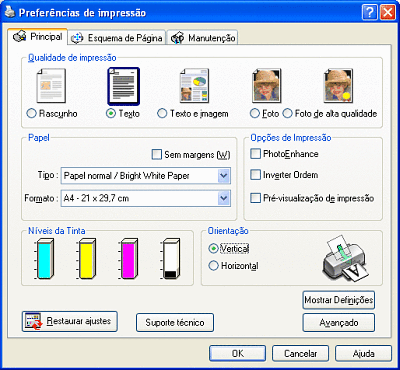Switch to the Esquema de Página tab
The height and width of the screenshot is (370, 400).
click(117, 38)
